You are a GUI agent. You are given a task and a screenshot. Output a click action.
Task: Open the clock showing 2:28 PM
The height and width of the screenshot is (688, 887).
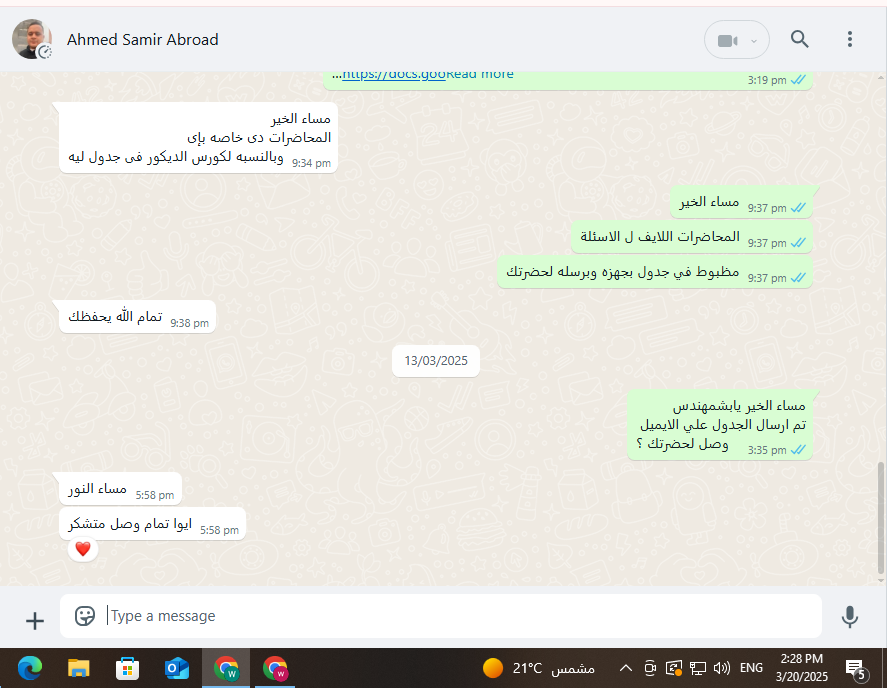pyautogui.click(x=802, y=668)
